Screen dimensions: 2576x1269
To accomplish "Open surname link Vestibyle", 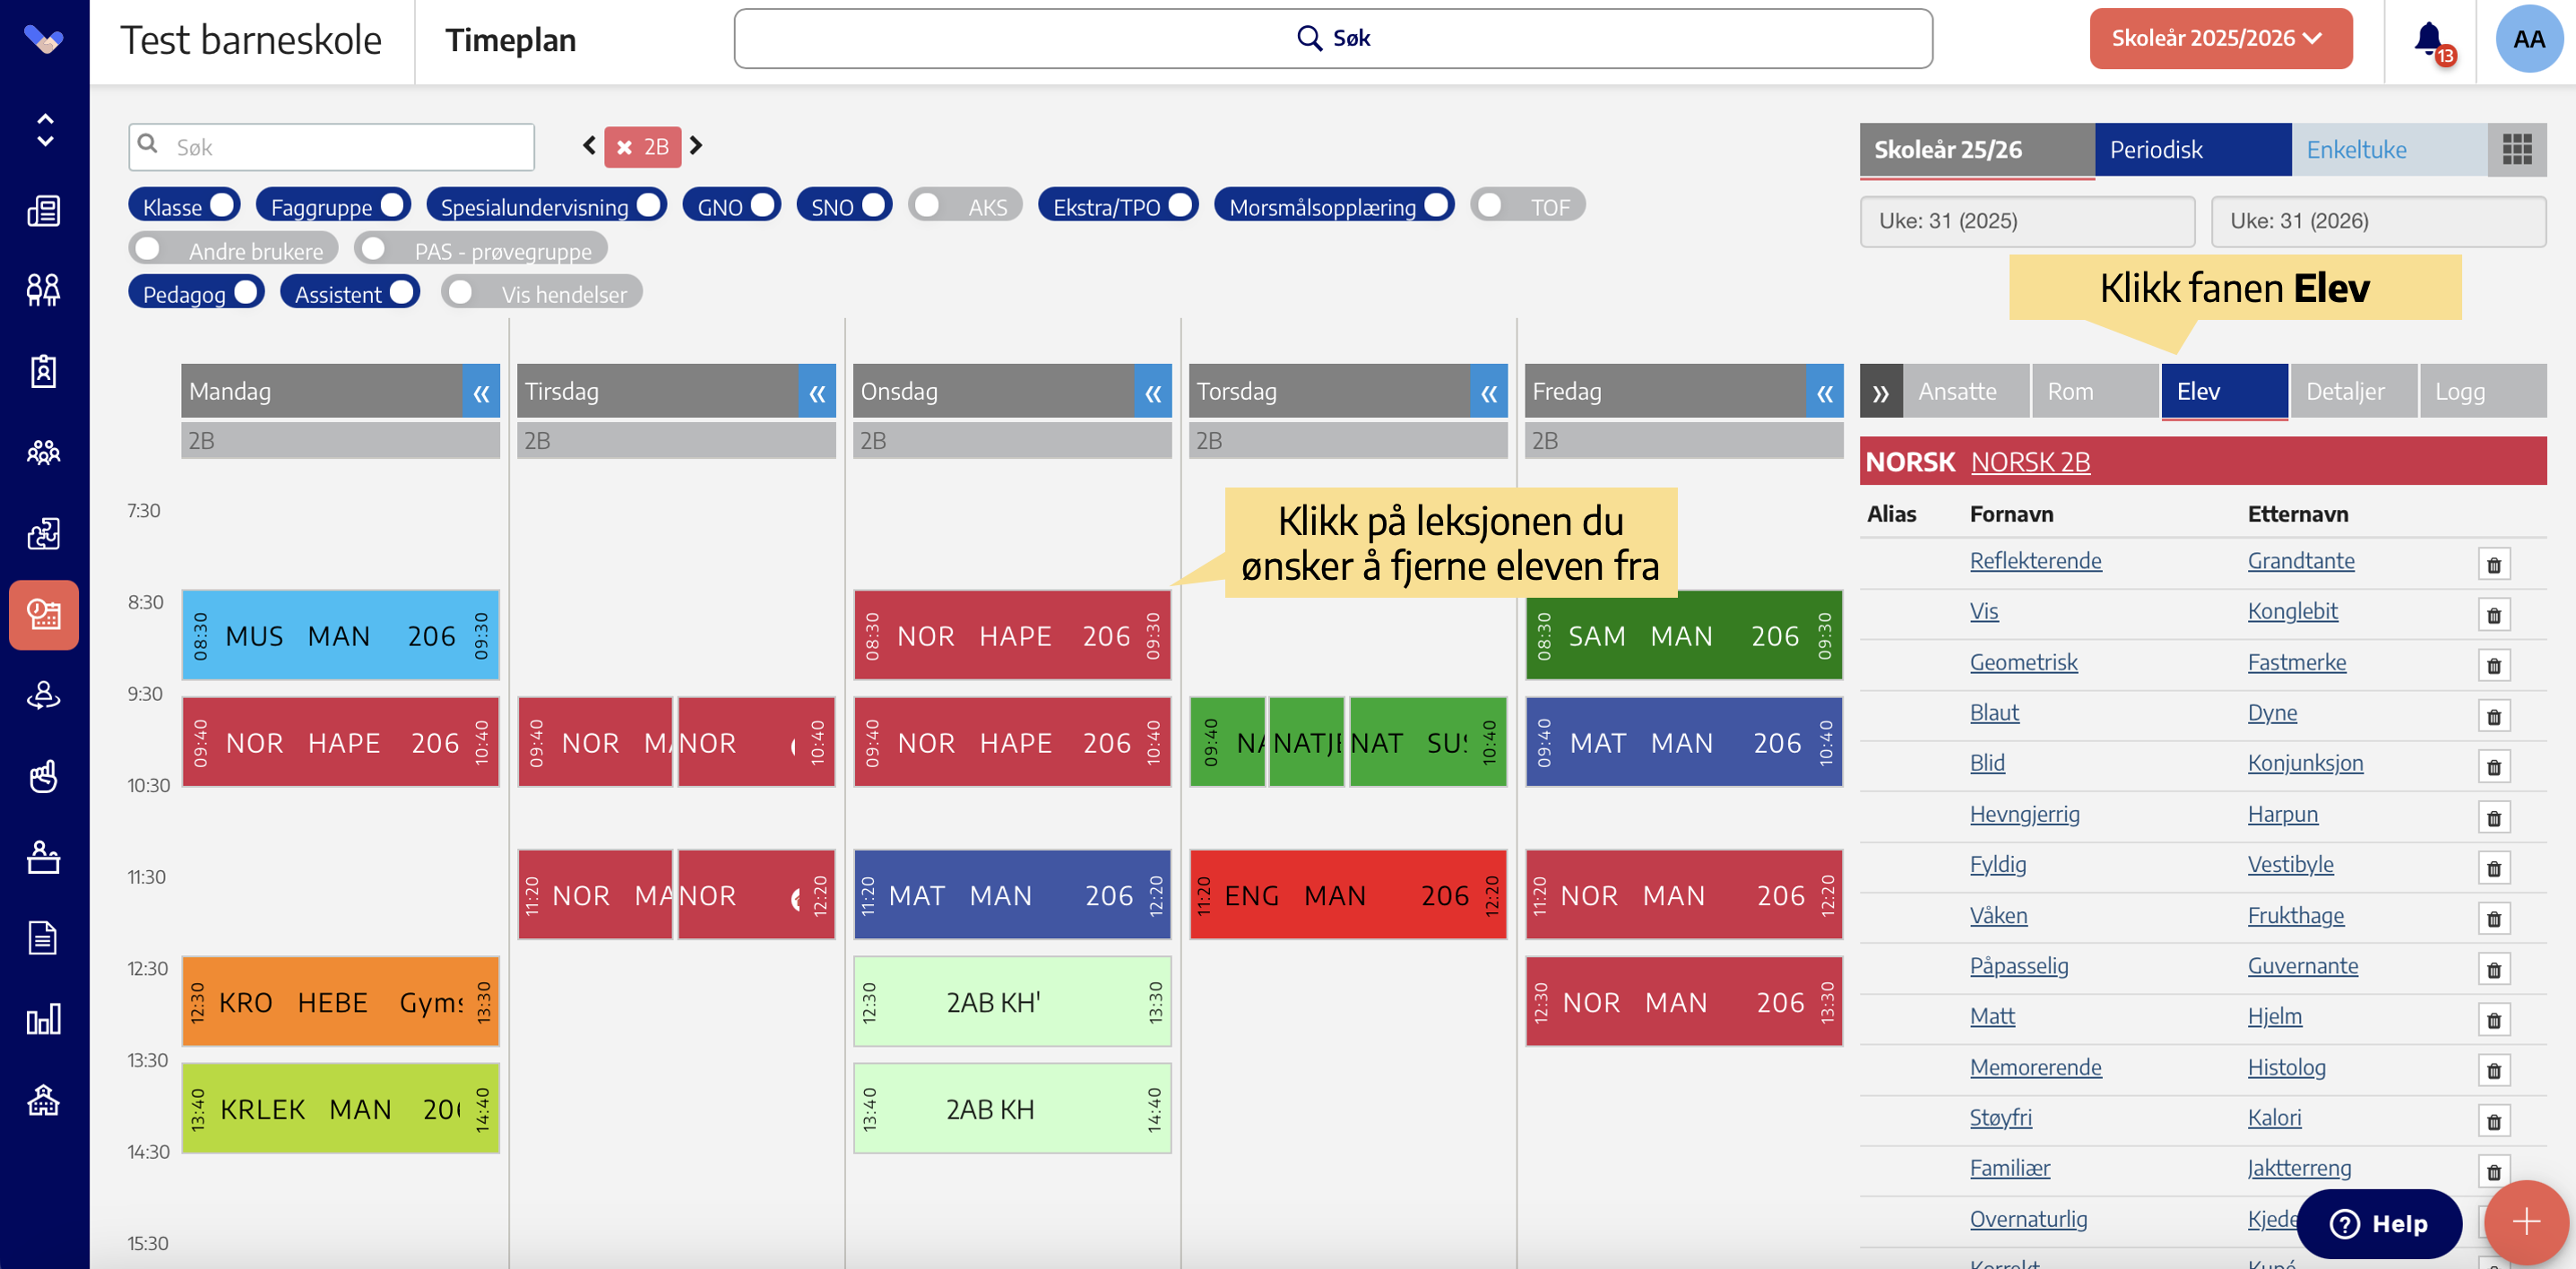I will (2290, 865).
